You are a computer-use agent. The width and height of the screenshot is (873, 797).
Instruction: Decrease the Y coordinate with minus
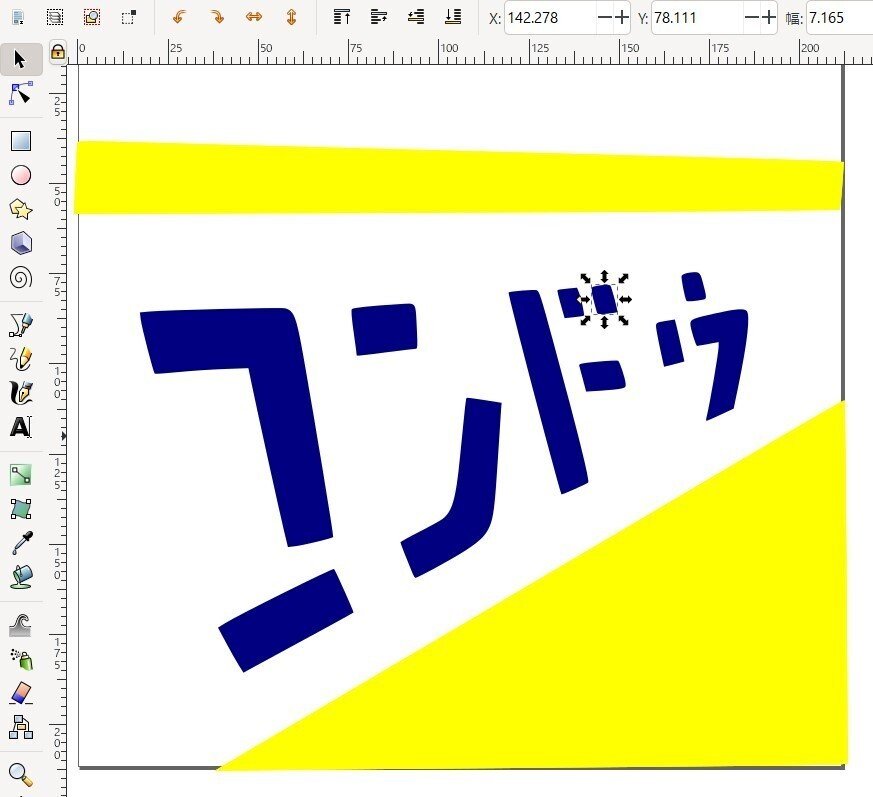752,18
